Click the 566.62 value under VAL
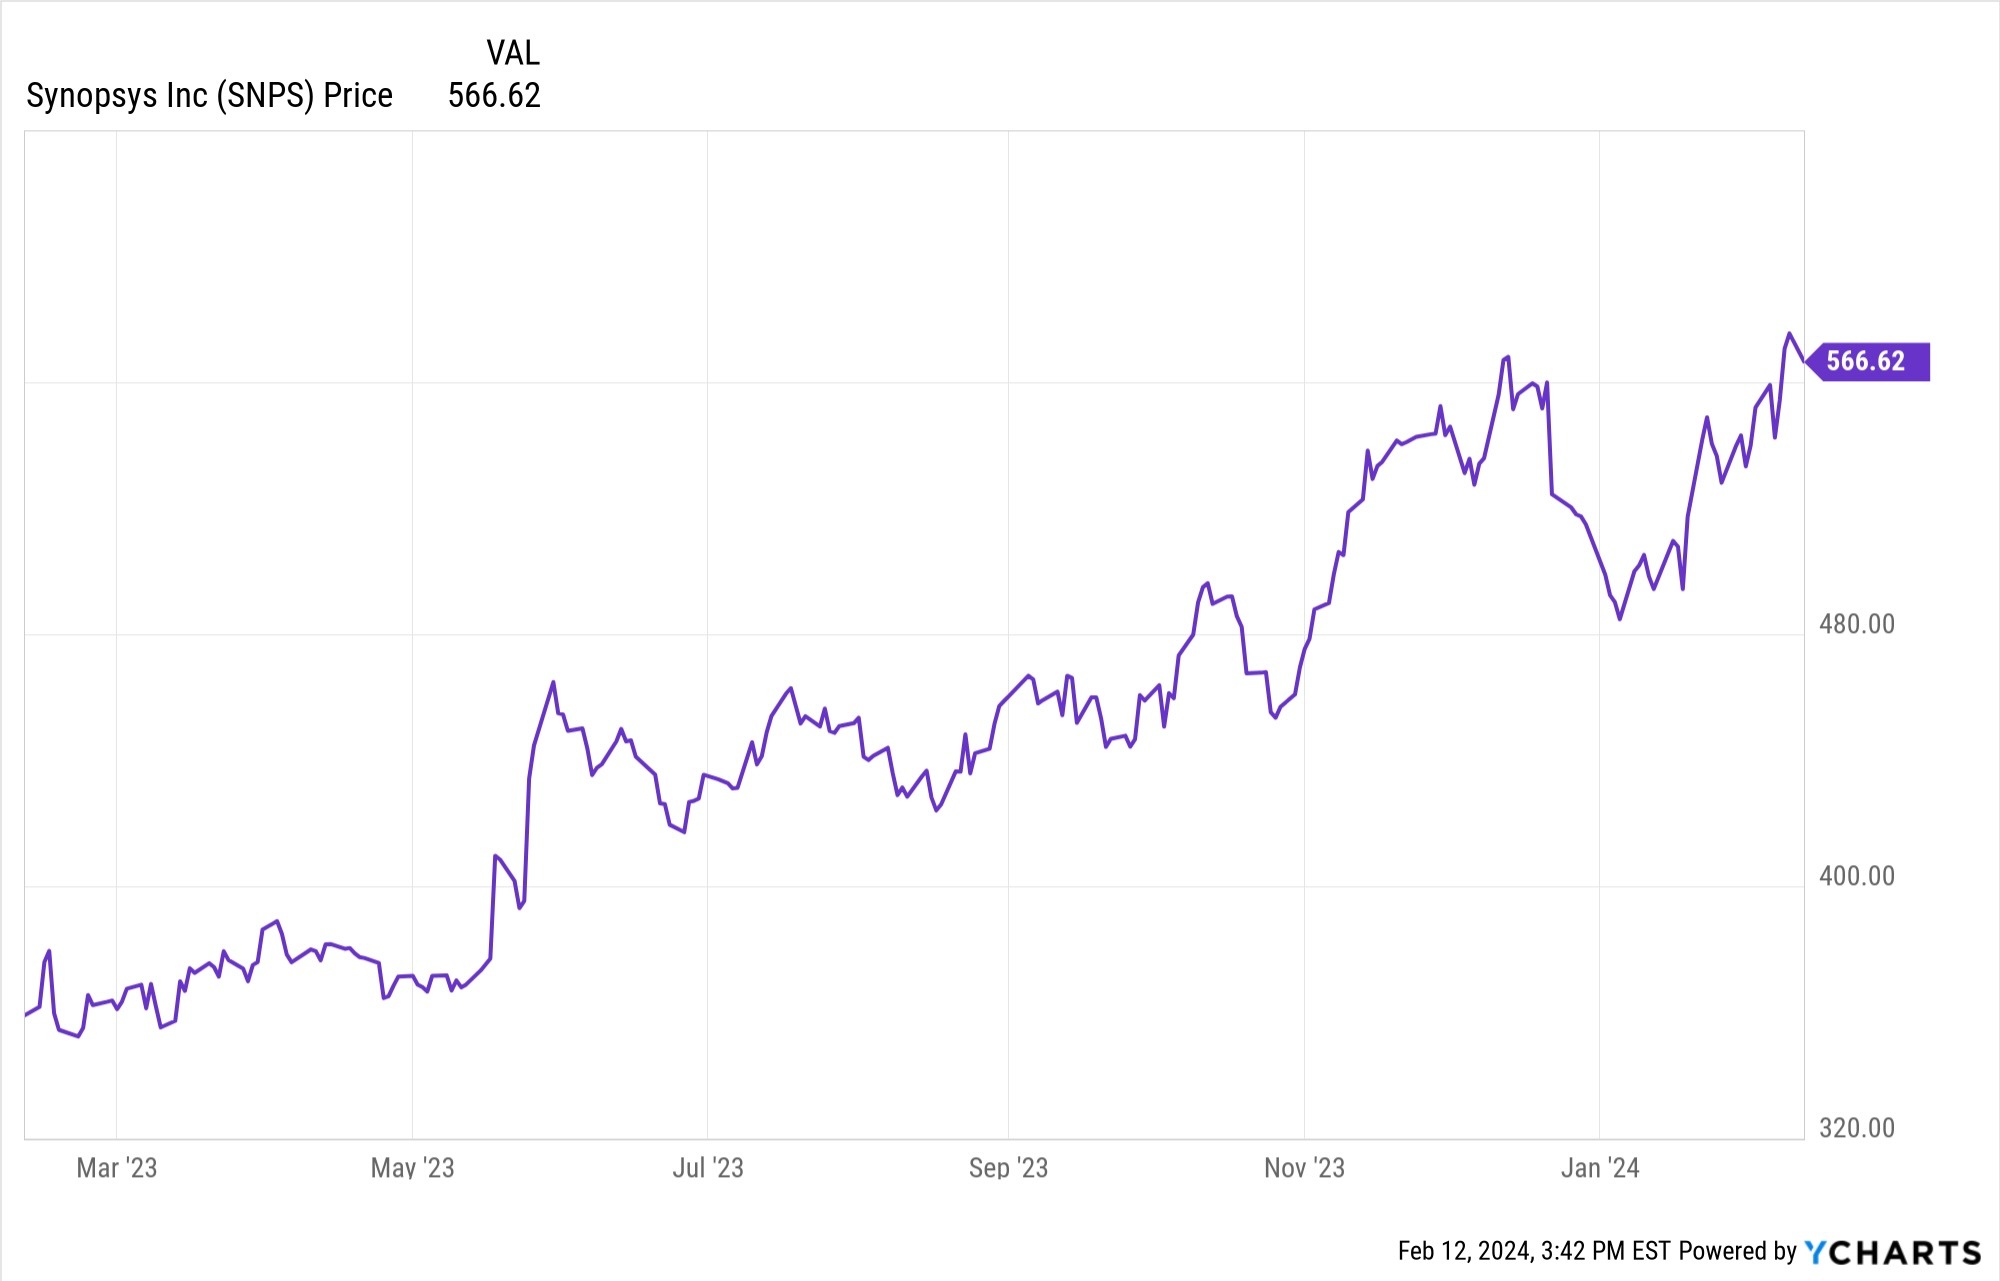Viewport: 2000px width, 1281px height. pos(494,96)
